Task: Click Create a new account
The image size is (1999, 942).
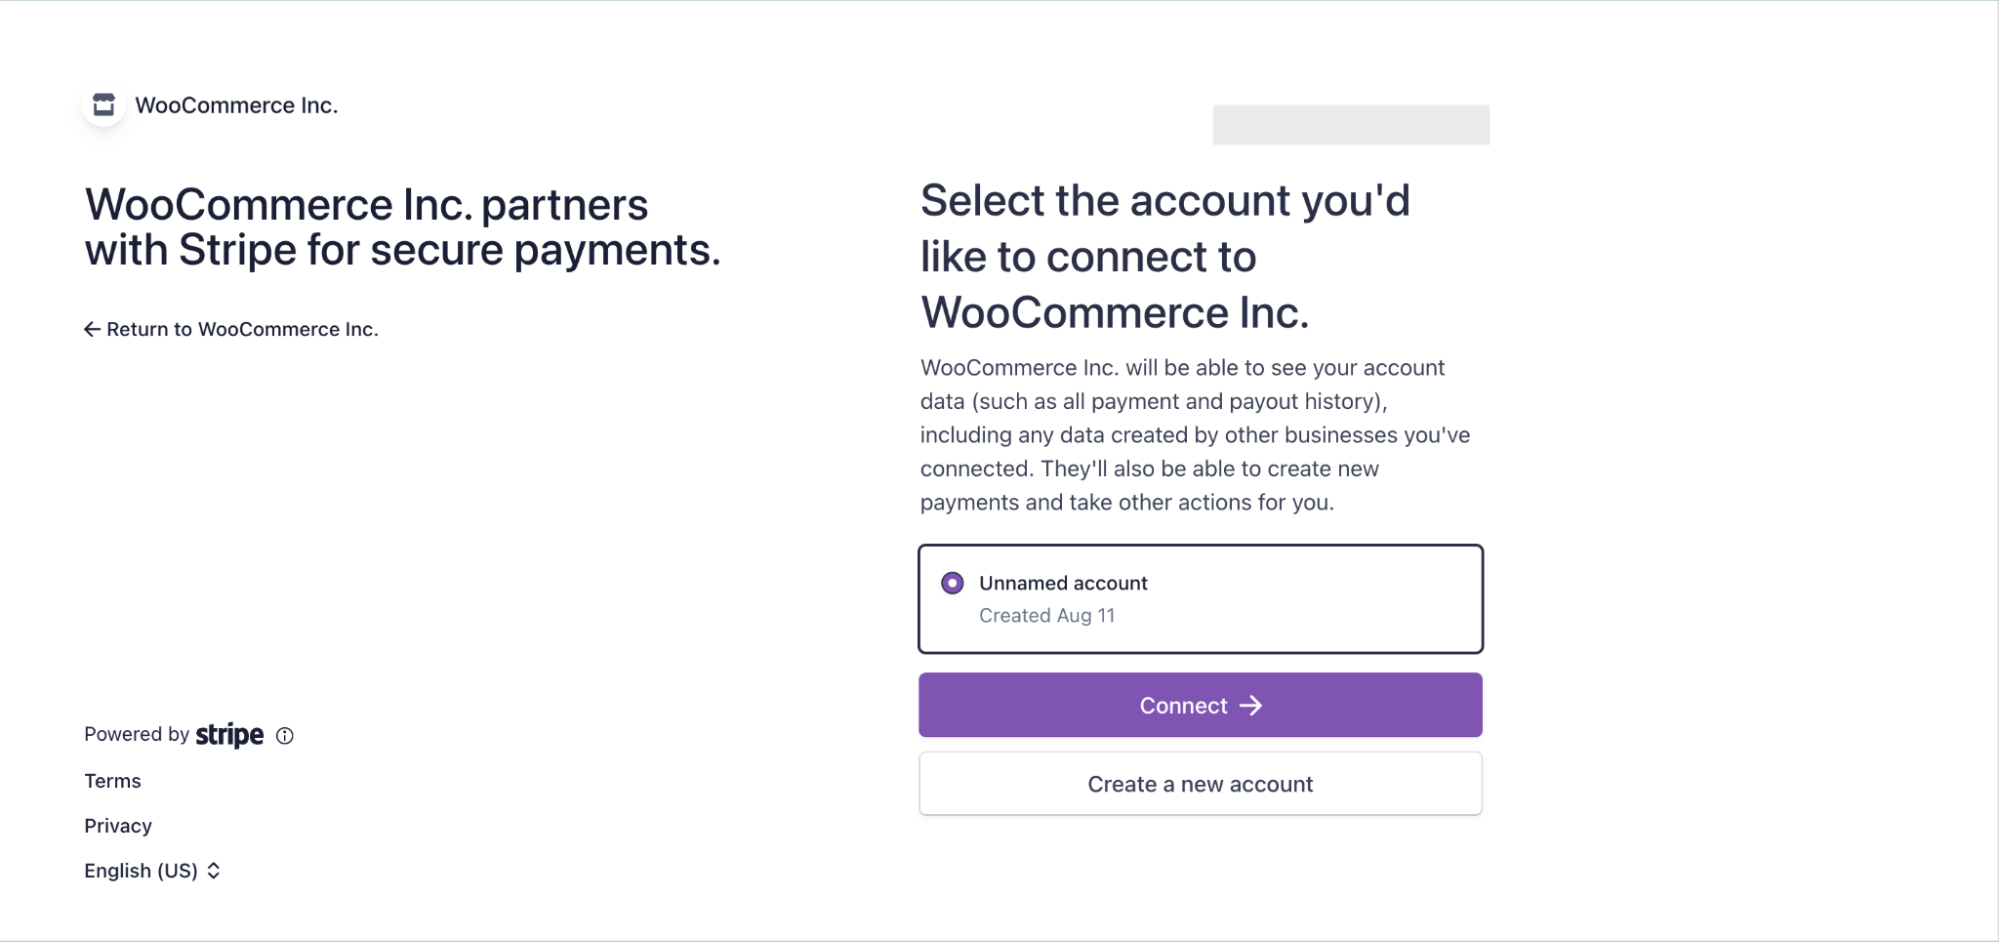Action: (1200, 783)
